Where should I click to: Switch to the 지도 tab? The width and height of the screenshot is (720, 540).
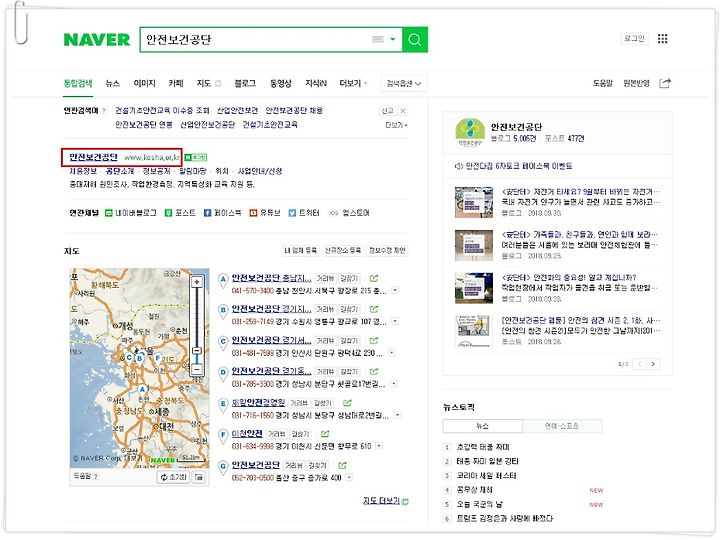tap(203, 83)
